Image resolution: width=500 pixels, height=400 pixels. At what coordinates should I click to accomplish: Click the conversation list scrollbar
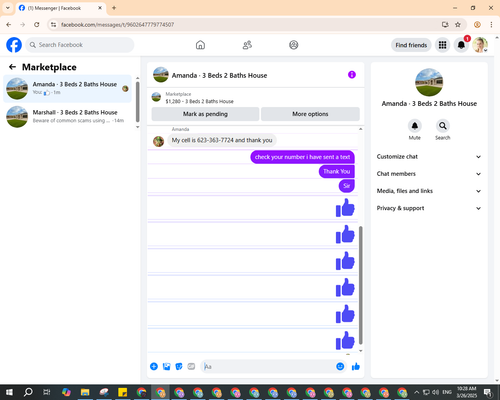pos(138,102)
